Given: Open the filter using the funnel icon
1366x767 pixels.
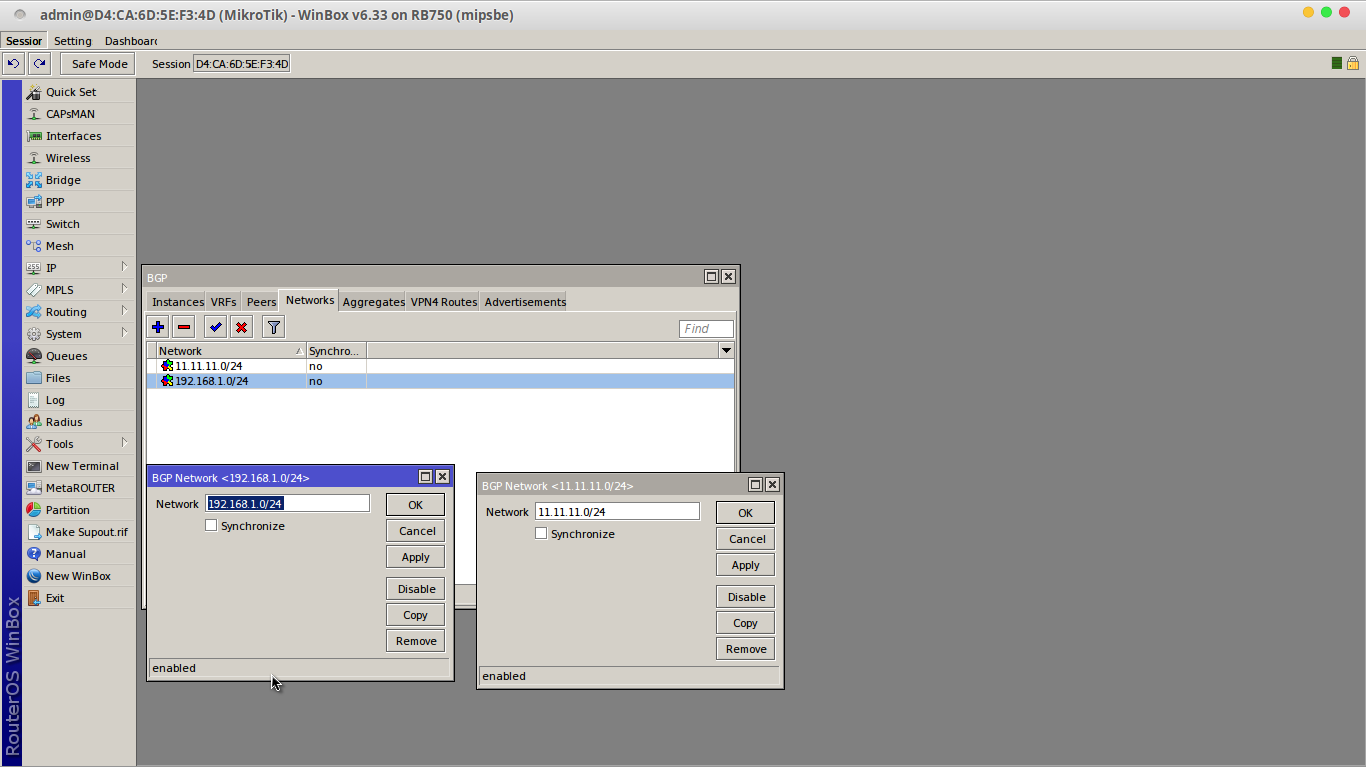Looking at the screenshot, I should pyautogui.click(x=272, y=326).
